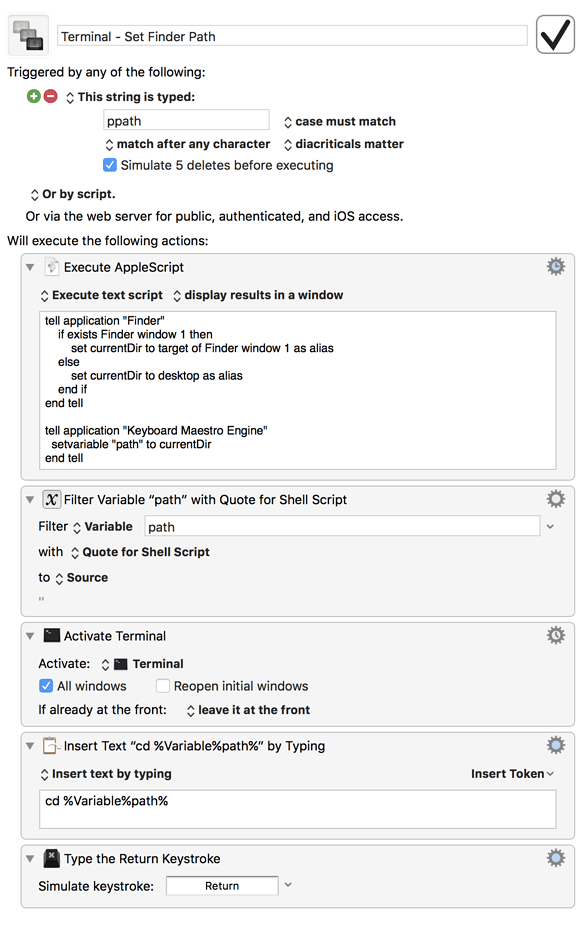Uncheck the All windows checkbox

click(x=45, y=686)
